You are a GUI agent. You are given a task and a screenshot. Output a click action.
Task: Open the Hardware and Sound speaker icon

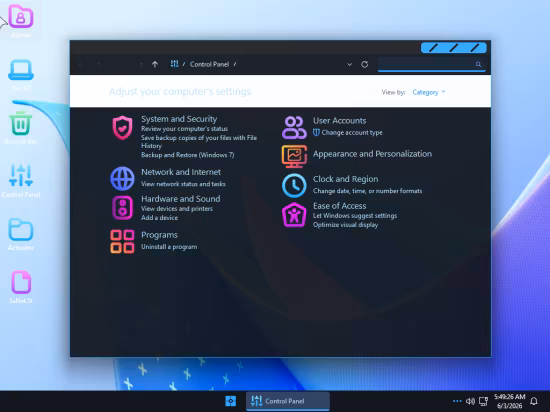pos(122,208)
